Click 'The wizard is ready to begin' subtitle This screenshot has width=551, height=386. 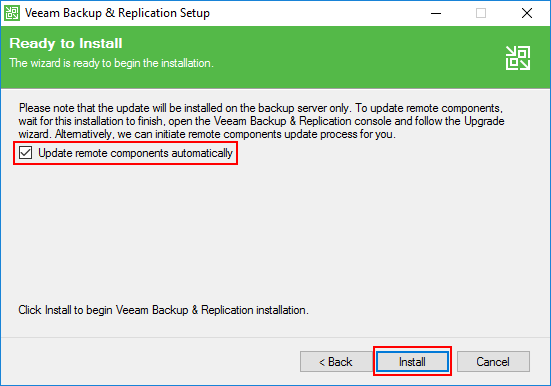click(111, 63)
